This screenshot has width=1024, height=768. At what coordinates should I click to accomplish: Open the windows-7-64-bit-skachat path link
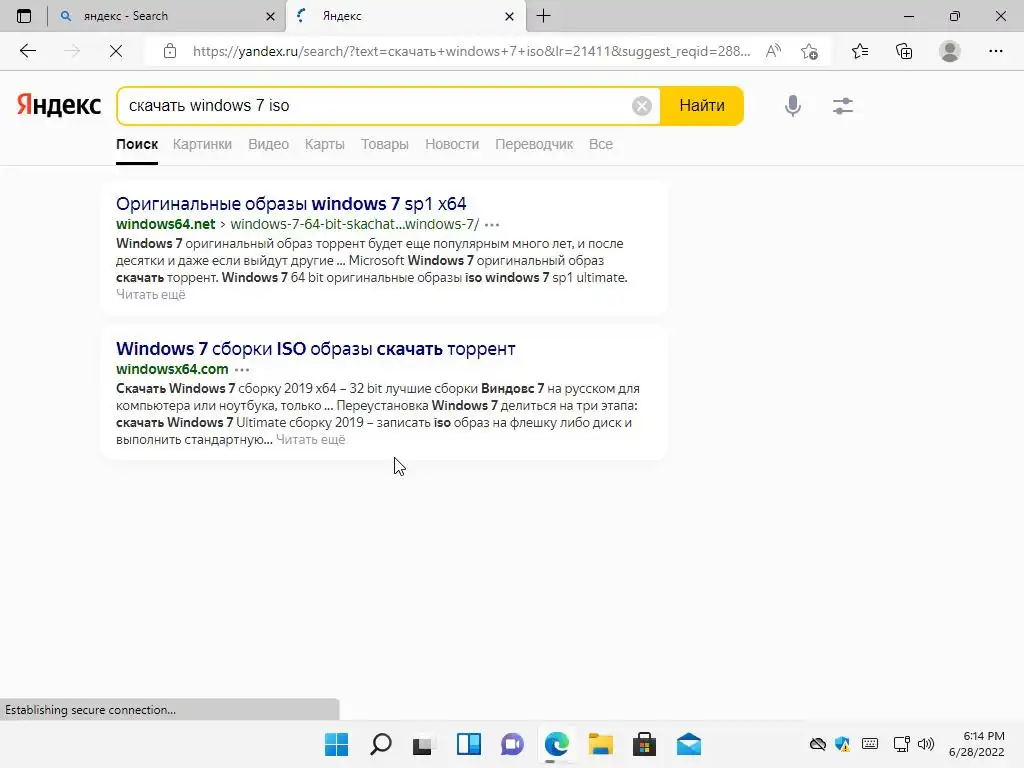355,224
